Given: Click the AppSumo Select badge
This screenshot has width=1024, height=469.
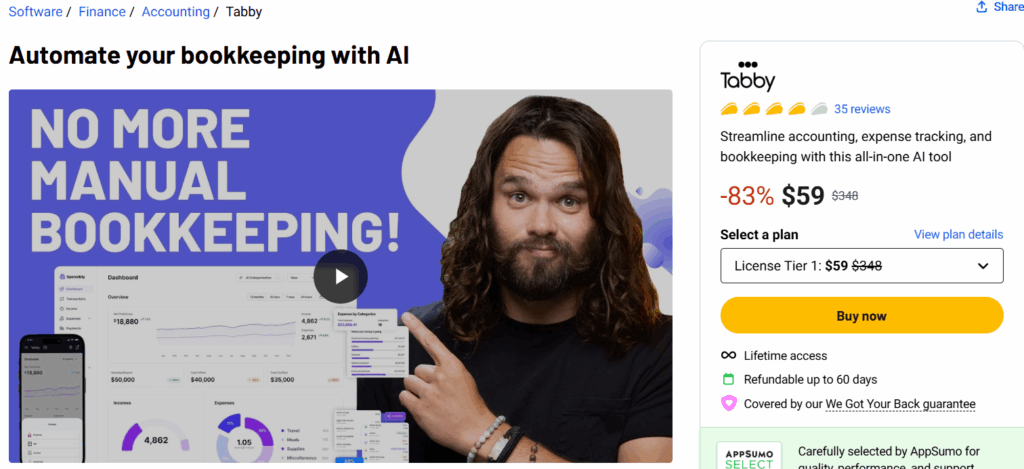Looking at the screenshot, I should pos(749,455).
